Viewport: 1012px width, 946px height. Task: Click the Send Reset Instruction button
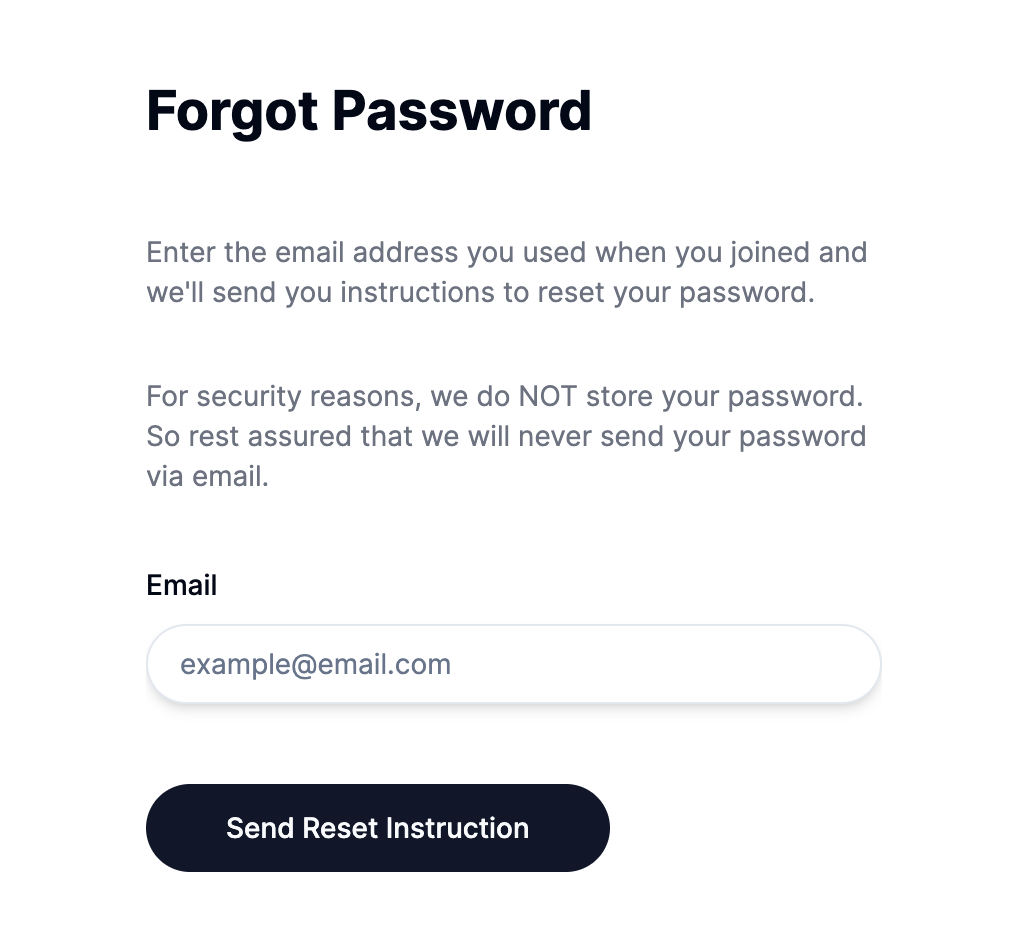tap(377, 828)
